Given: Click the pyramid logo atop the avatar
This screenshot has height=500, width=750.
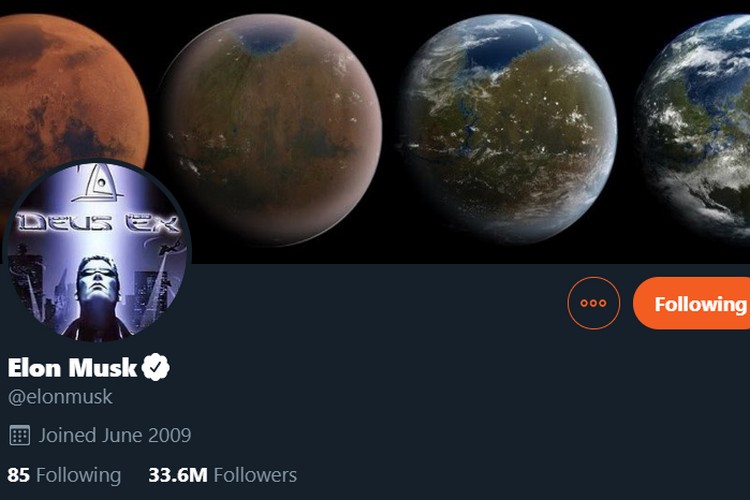Looking at the screenshot, I should pos(98,183).
